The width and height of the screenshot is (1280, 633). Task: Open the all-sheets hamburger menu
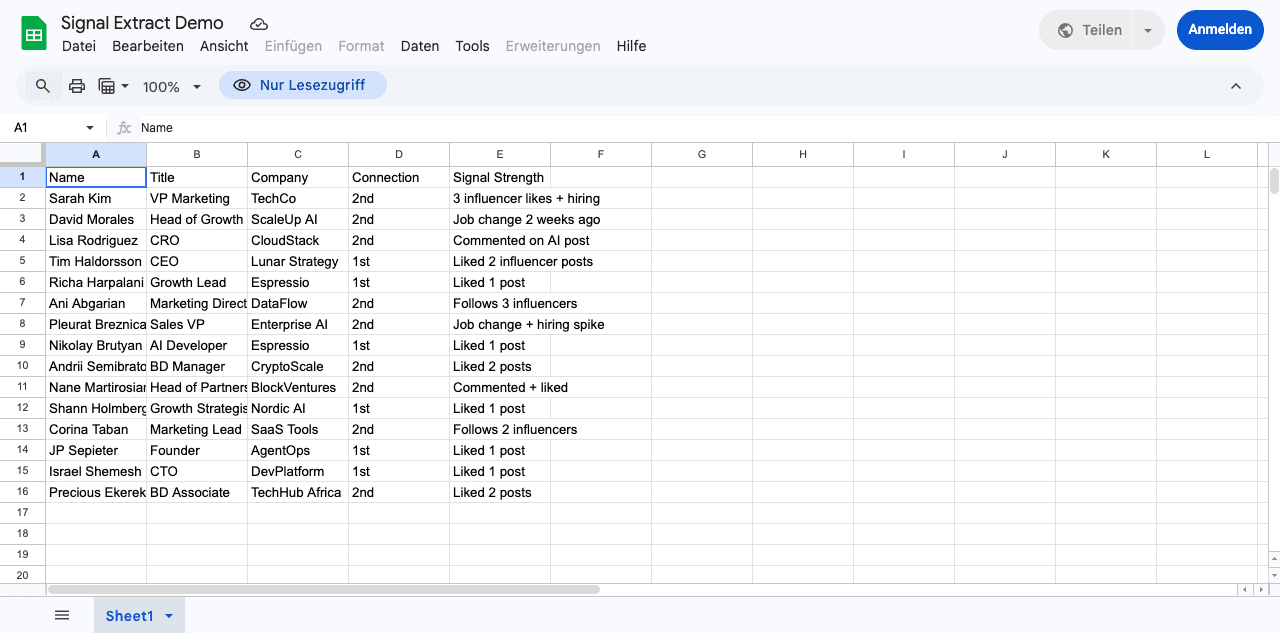click(x=62, y=615)
